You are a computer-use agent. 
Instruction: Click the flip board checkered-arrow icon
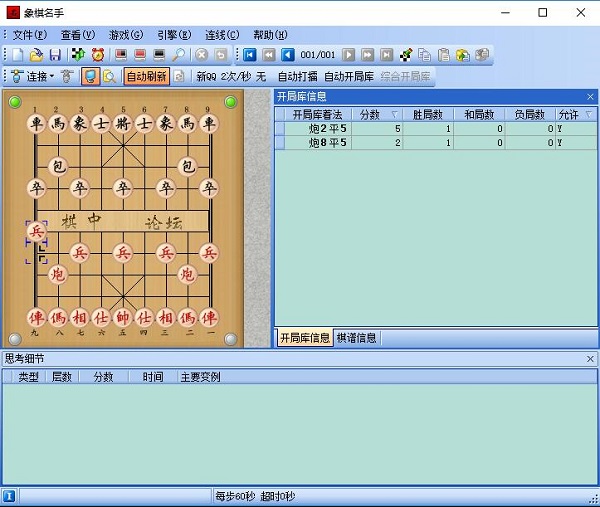[x=79, y=55]
